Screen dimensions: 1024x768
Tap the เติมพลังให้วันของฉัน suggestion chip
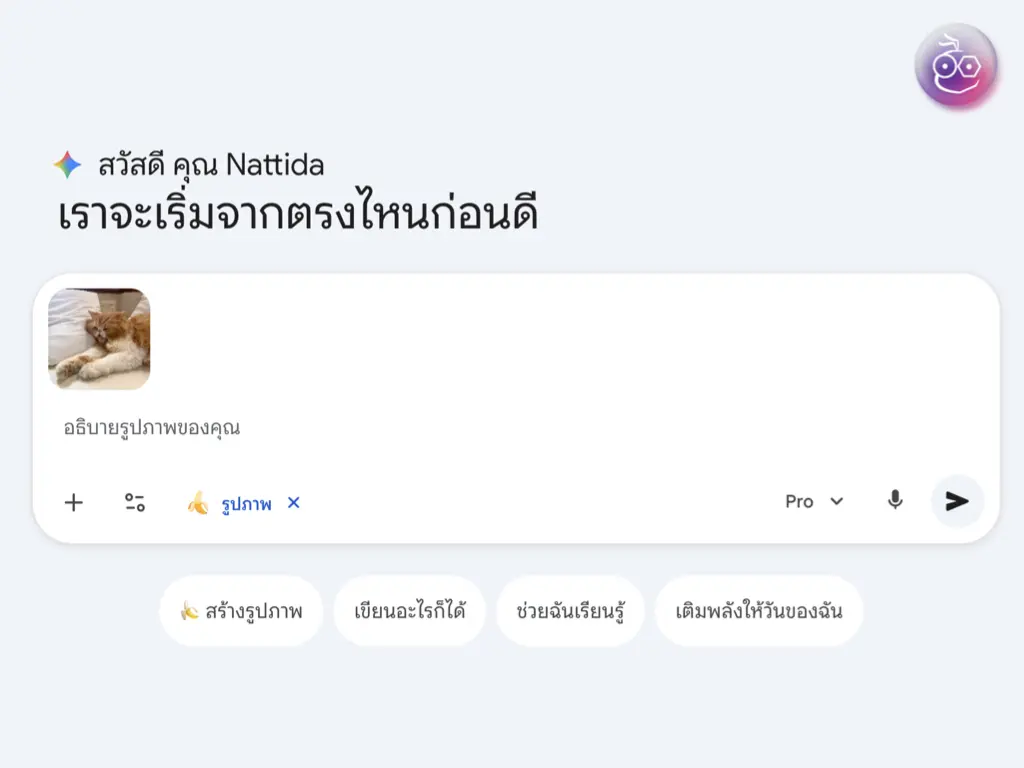click(759, 610)
